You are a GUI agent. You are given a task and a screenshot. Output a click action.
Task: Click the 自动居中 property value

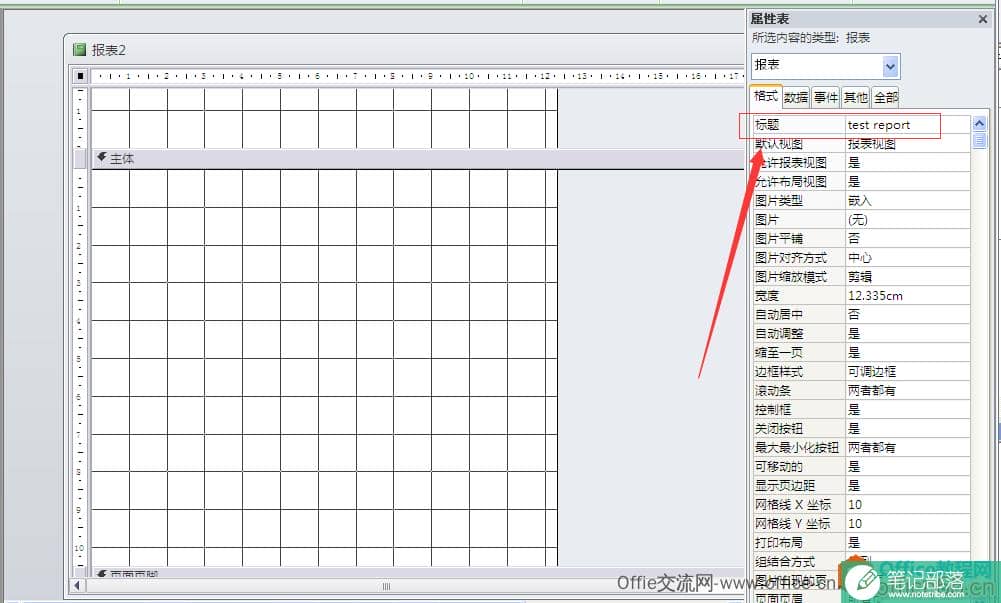pos(907,315)
